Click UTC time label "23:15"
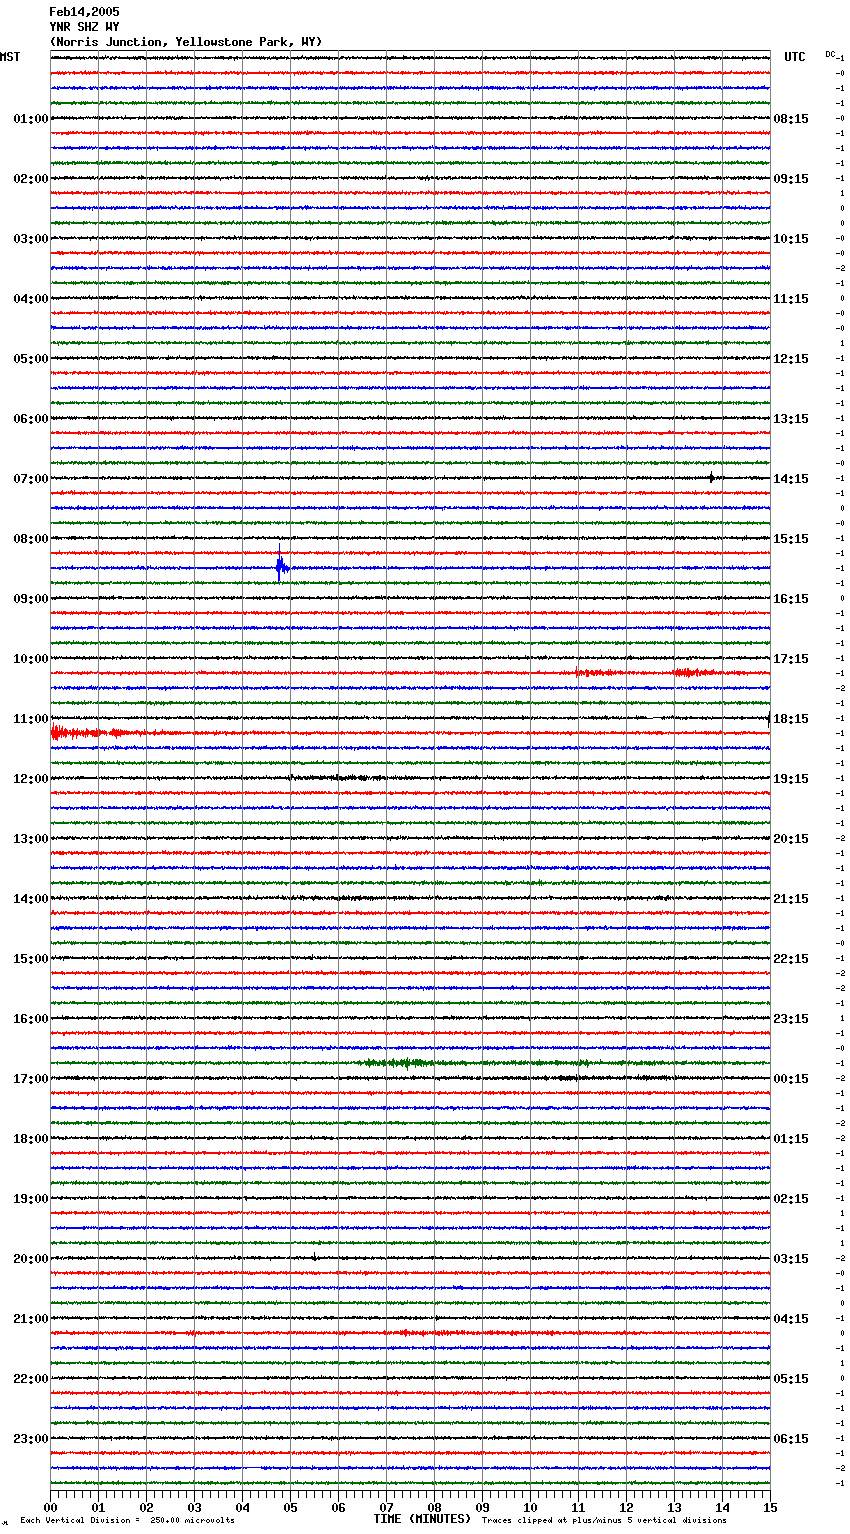The width and height of the screenshot is (850, 1534). pyautogui.click(x=791, y=1019)
